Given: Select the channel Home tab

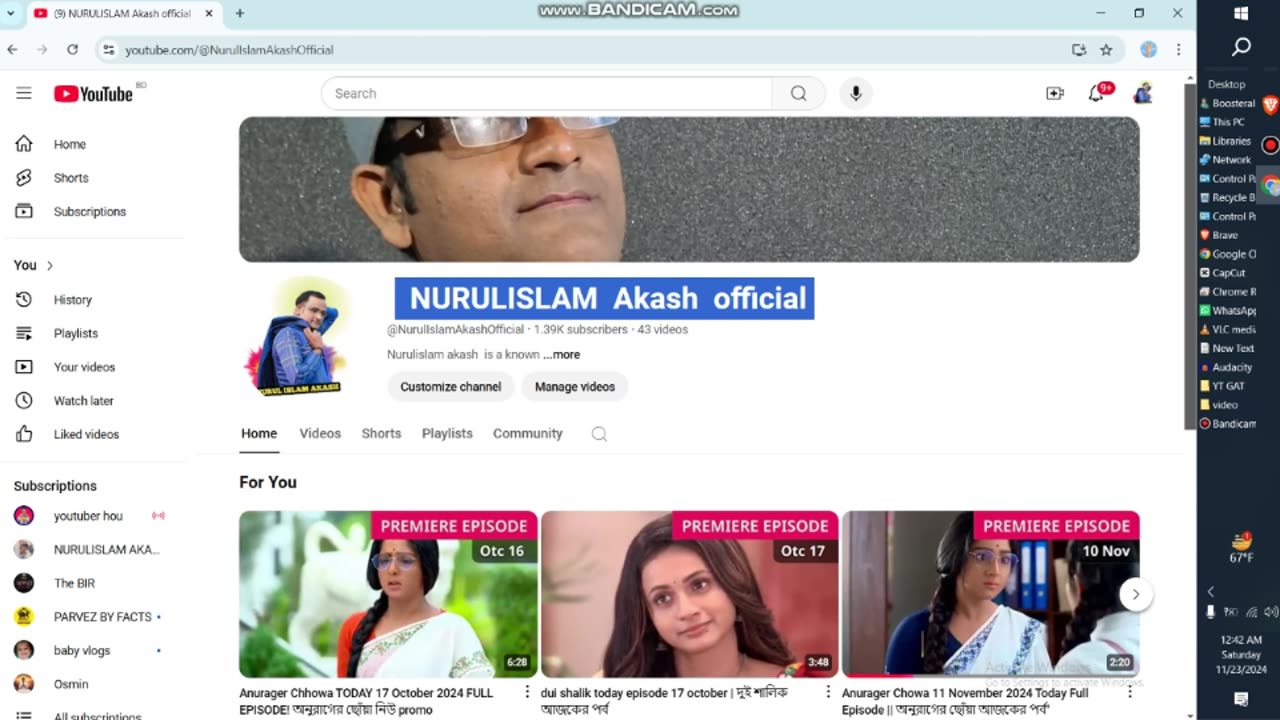Looking at the screenshot, I should click(x=259, y=434).
